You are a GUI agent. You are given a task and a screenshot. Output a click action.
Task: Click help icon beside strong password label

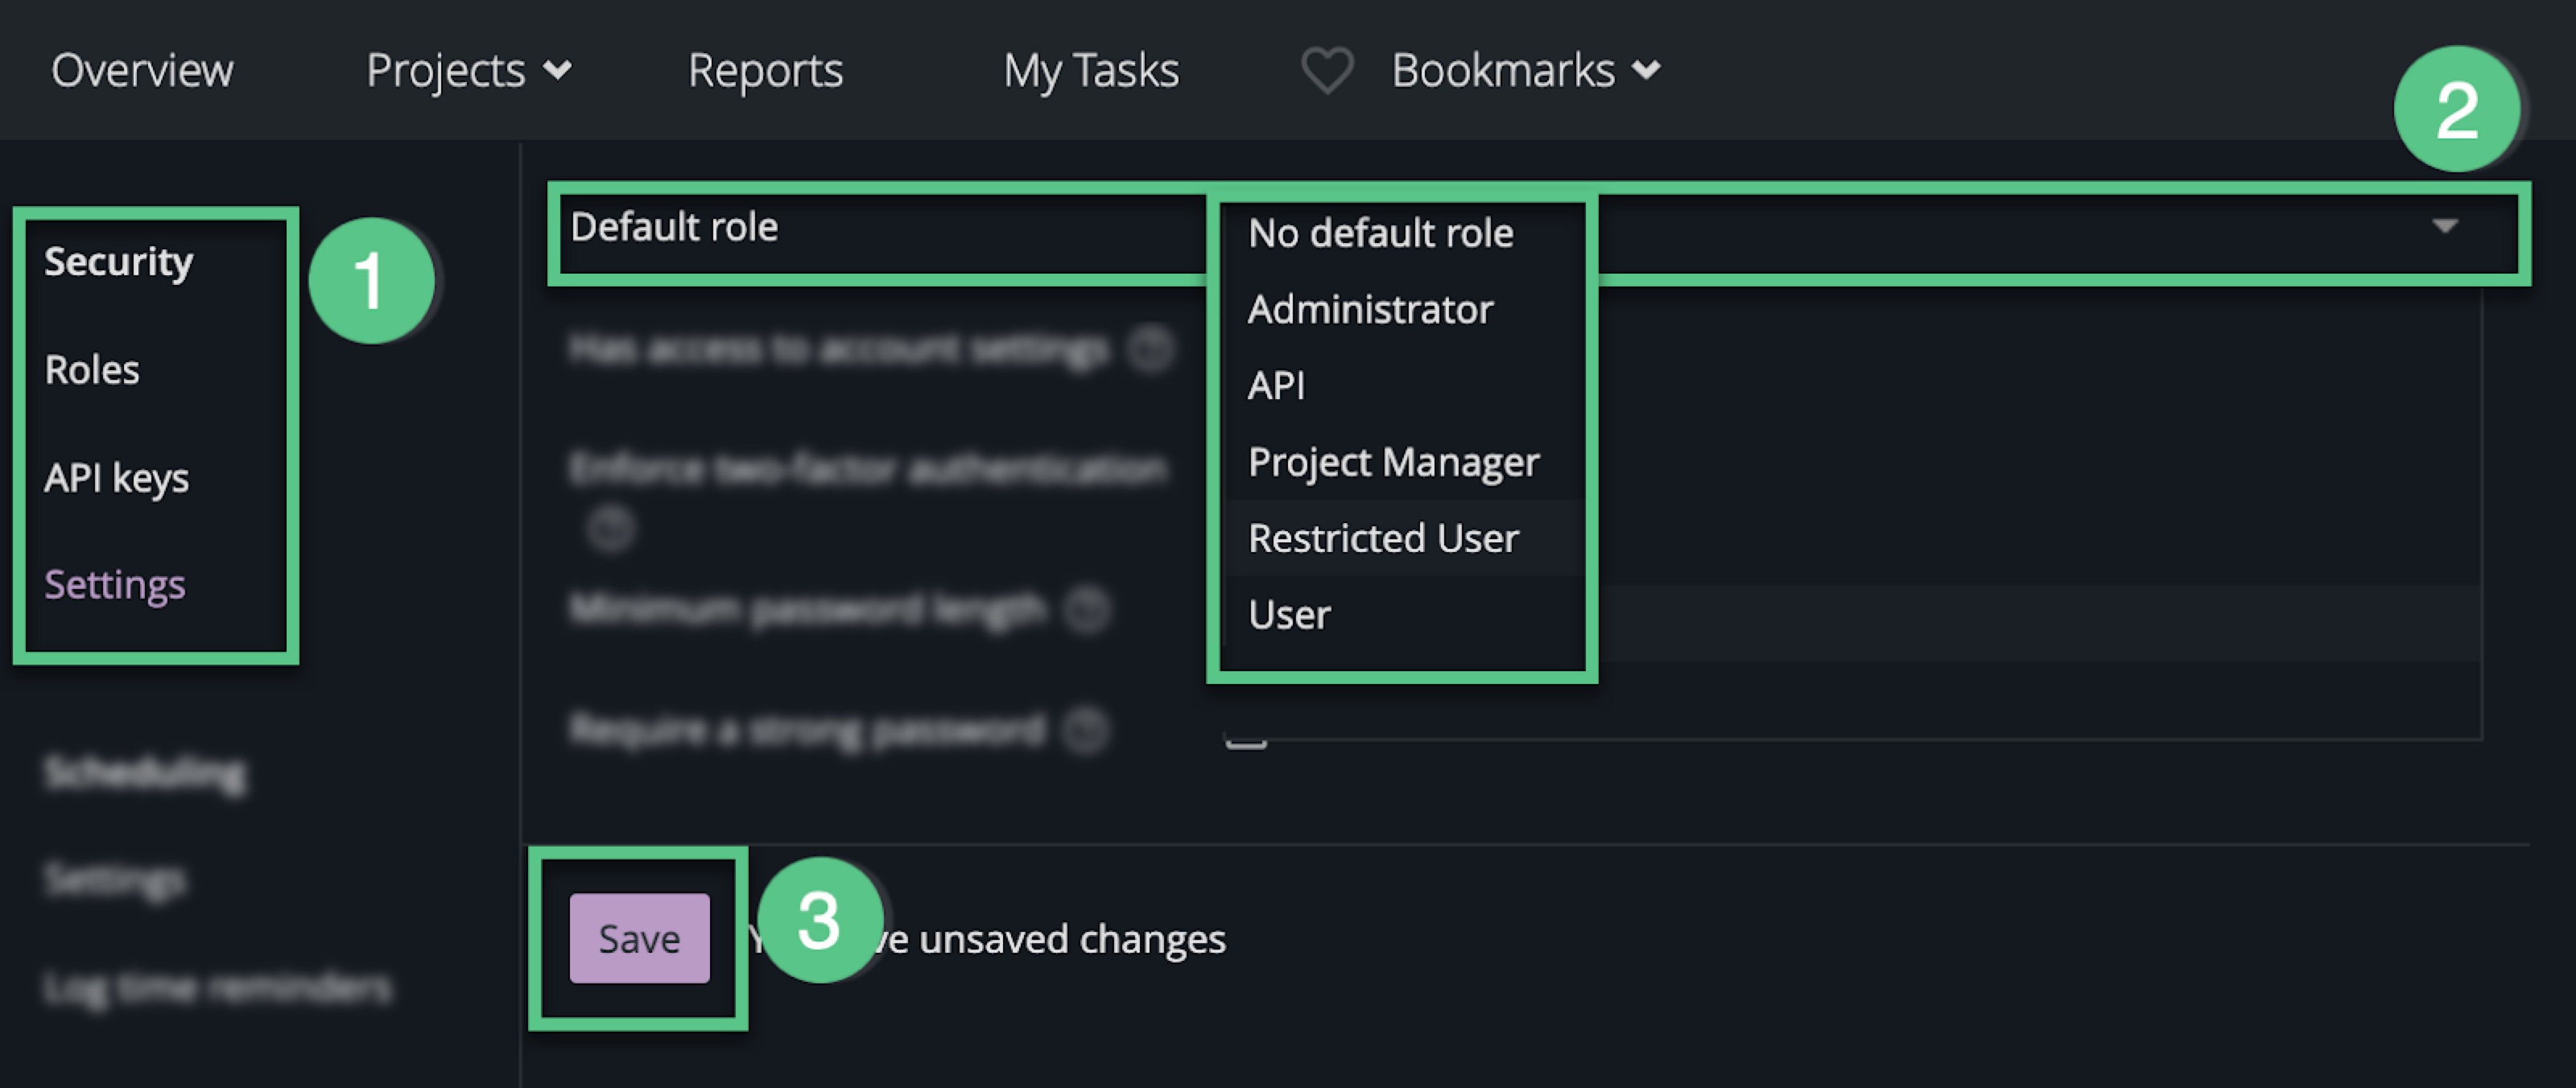[1085, 729]
